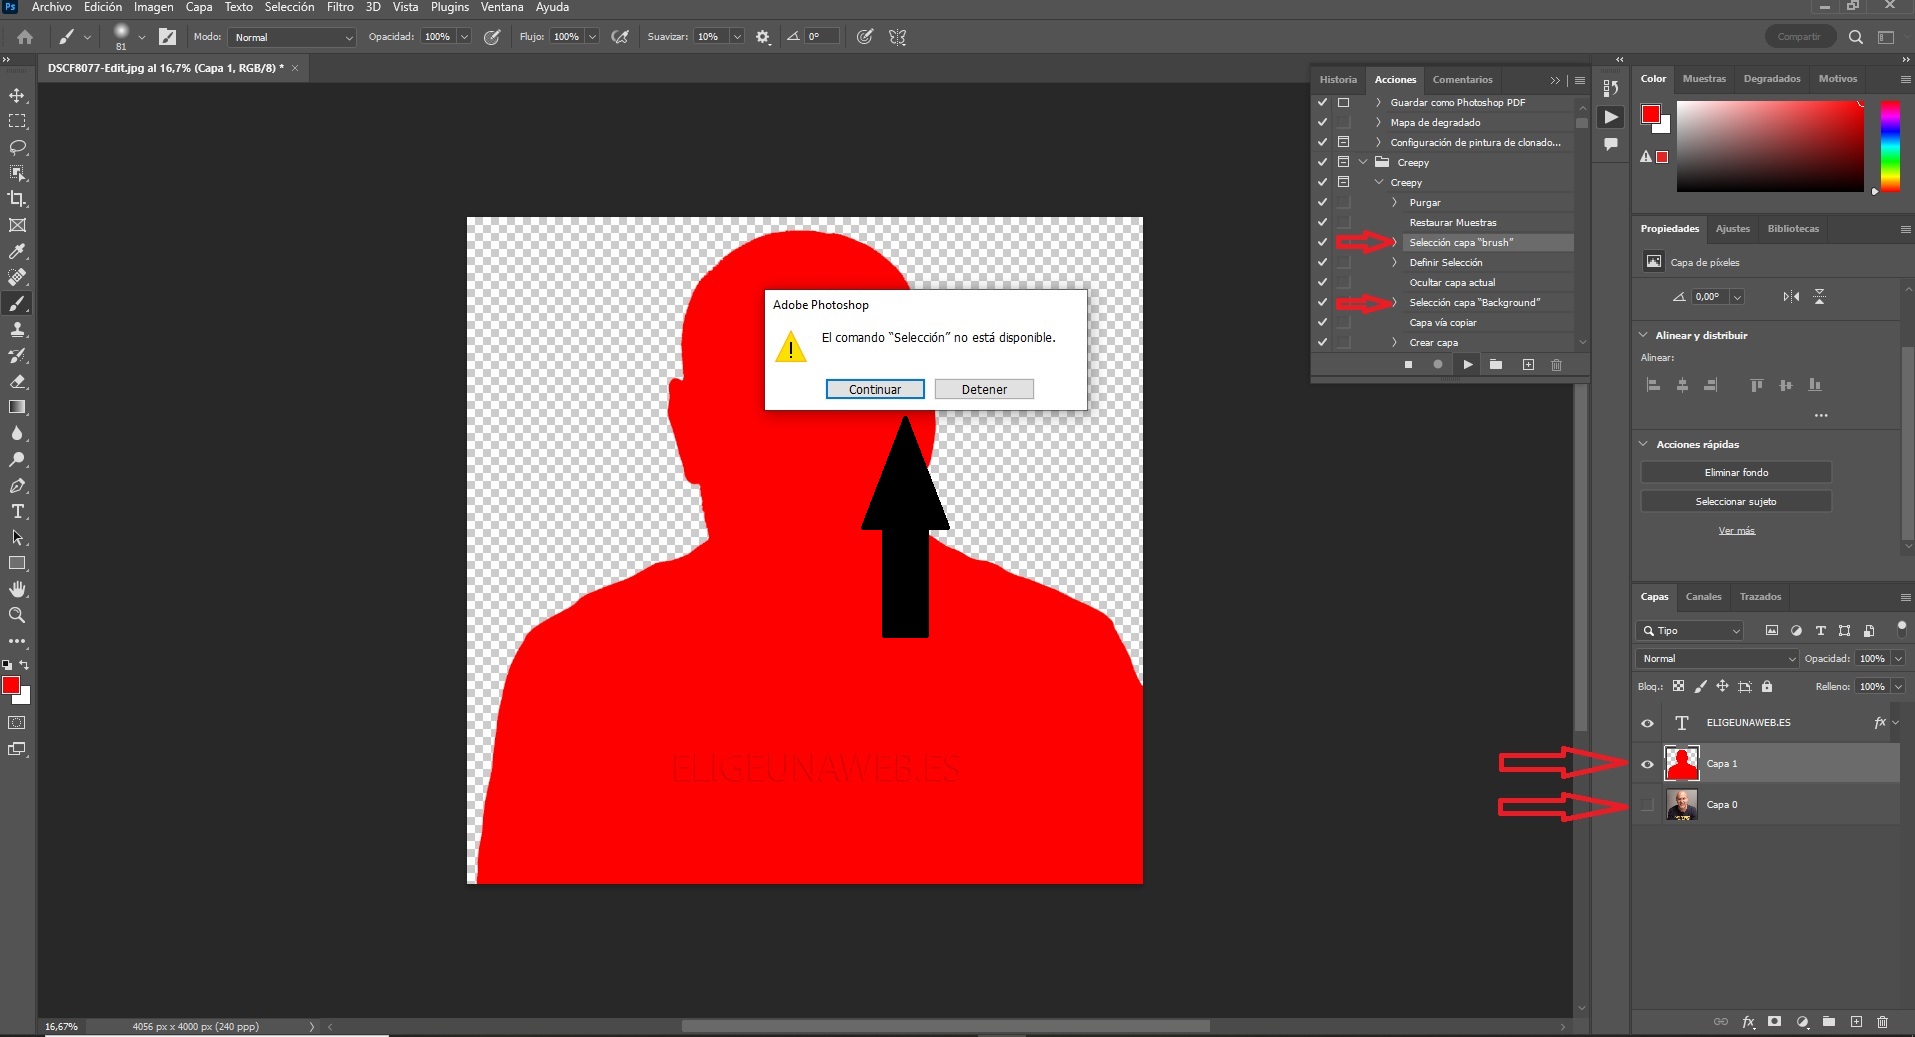
Task: Switch to the Canales tab
Action: (1703, 597)
